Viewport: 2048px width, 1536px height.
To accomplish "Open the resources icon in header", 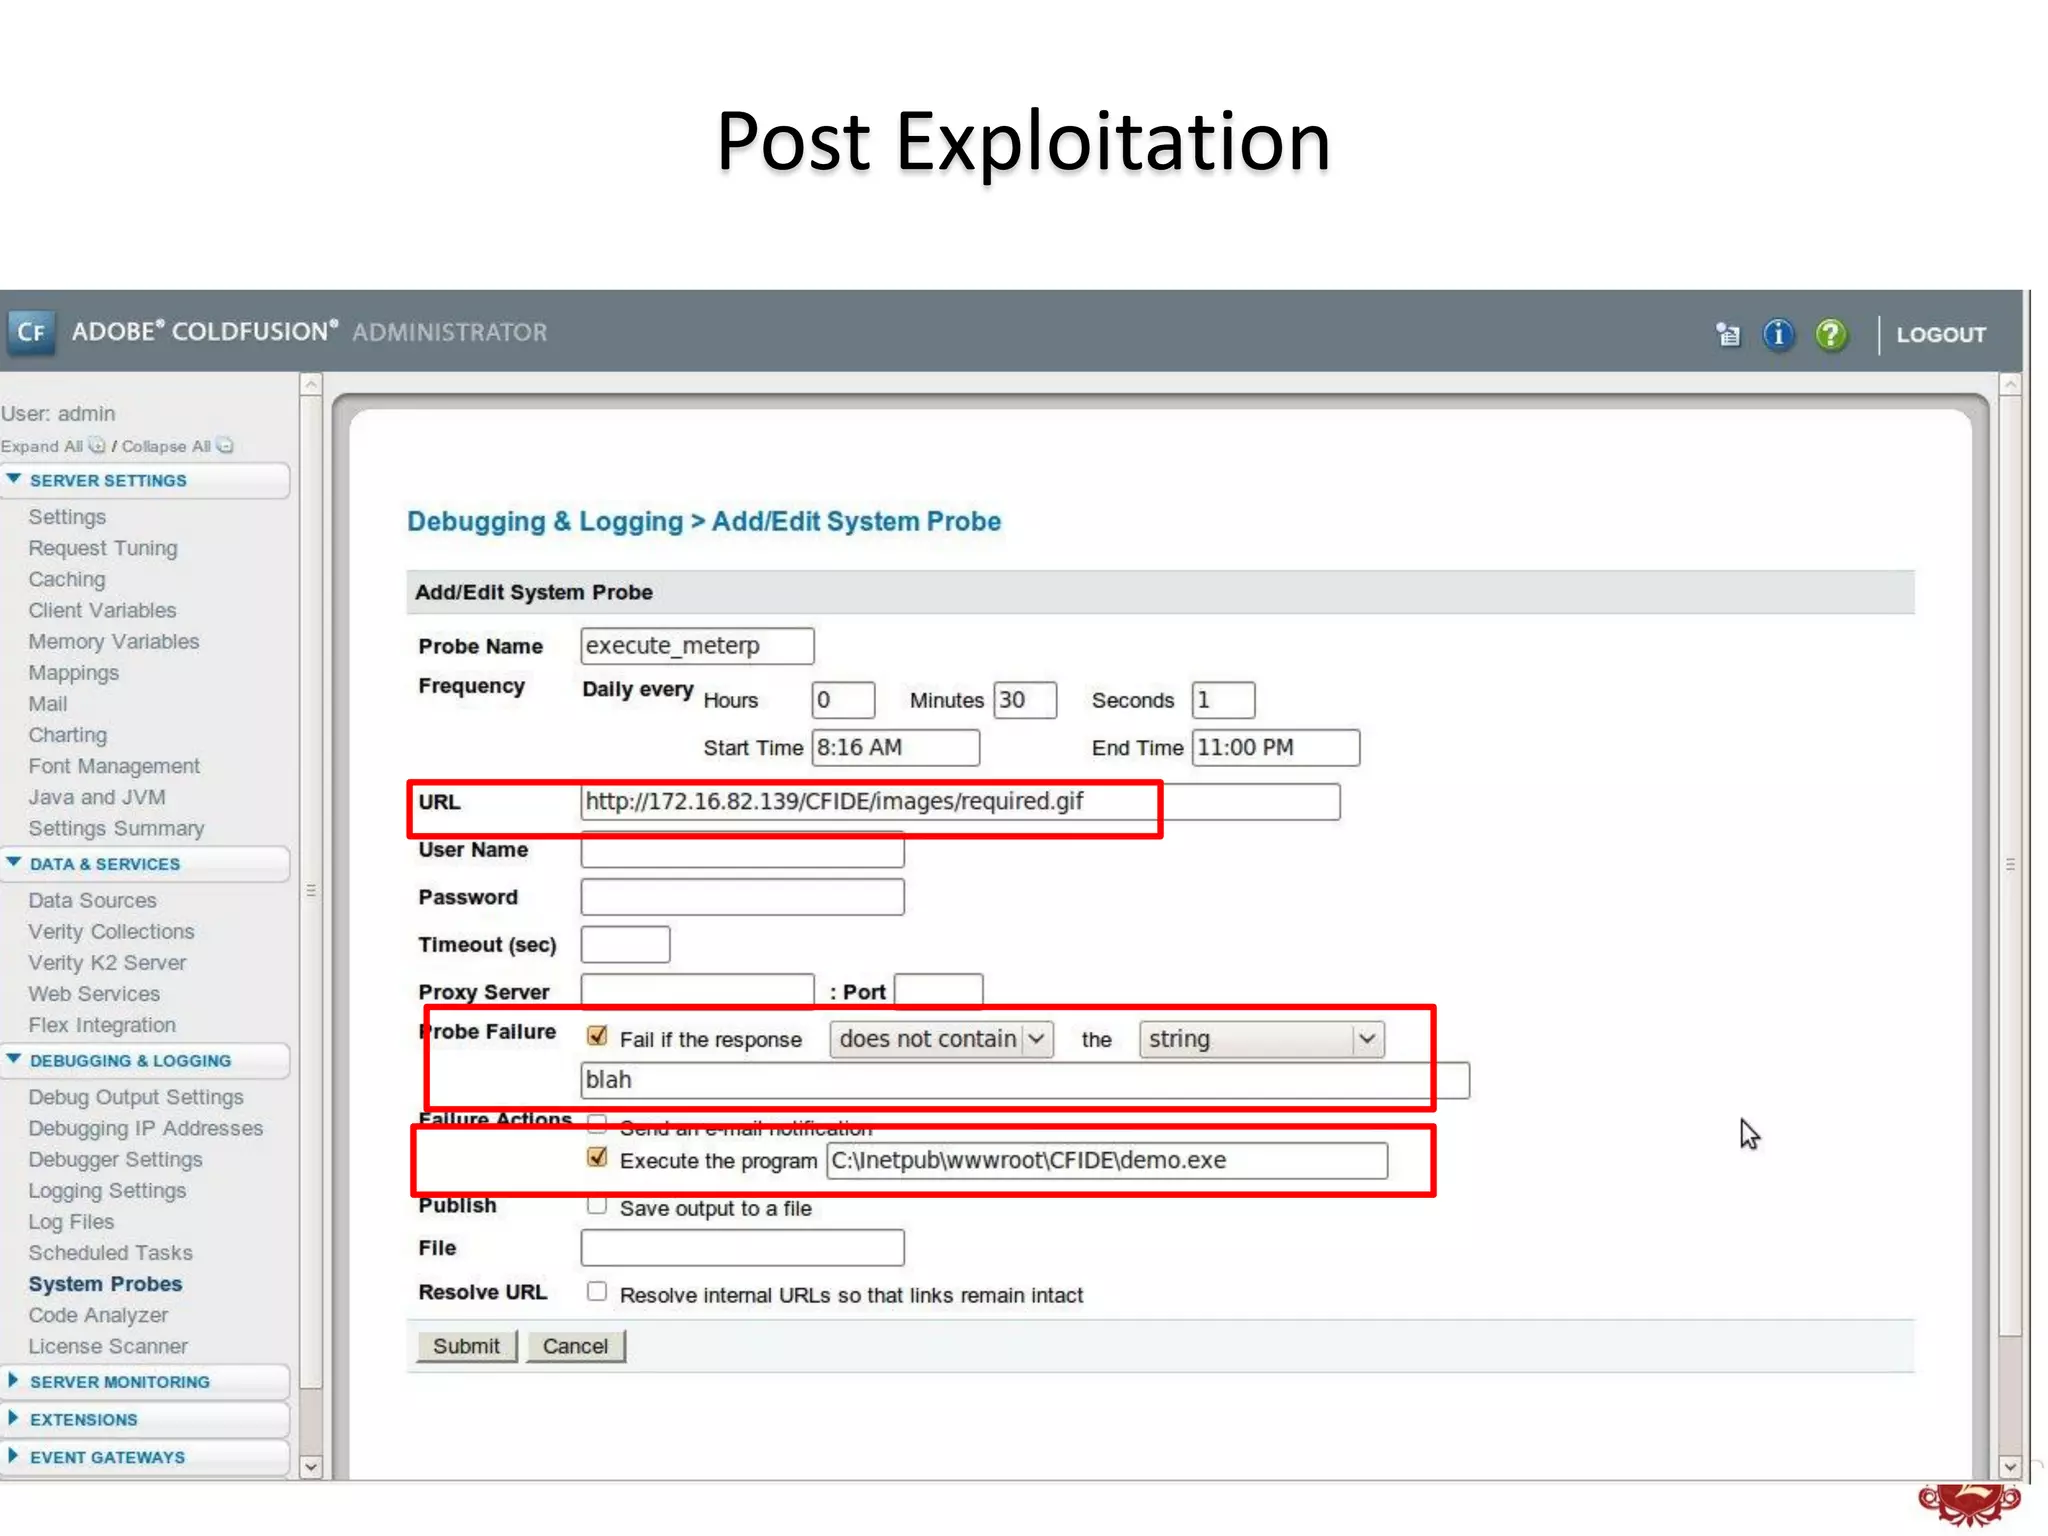I will click(1728, 334).
